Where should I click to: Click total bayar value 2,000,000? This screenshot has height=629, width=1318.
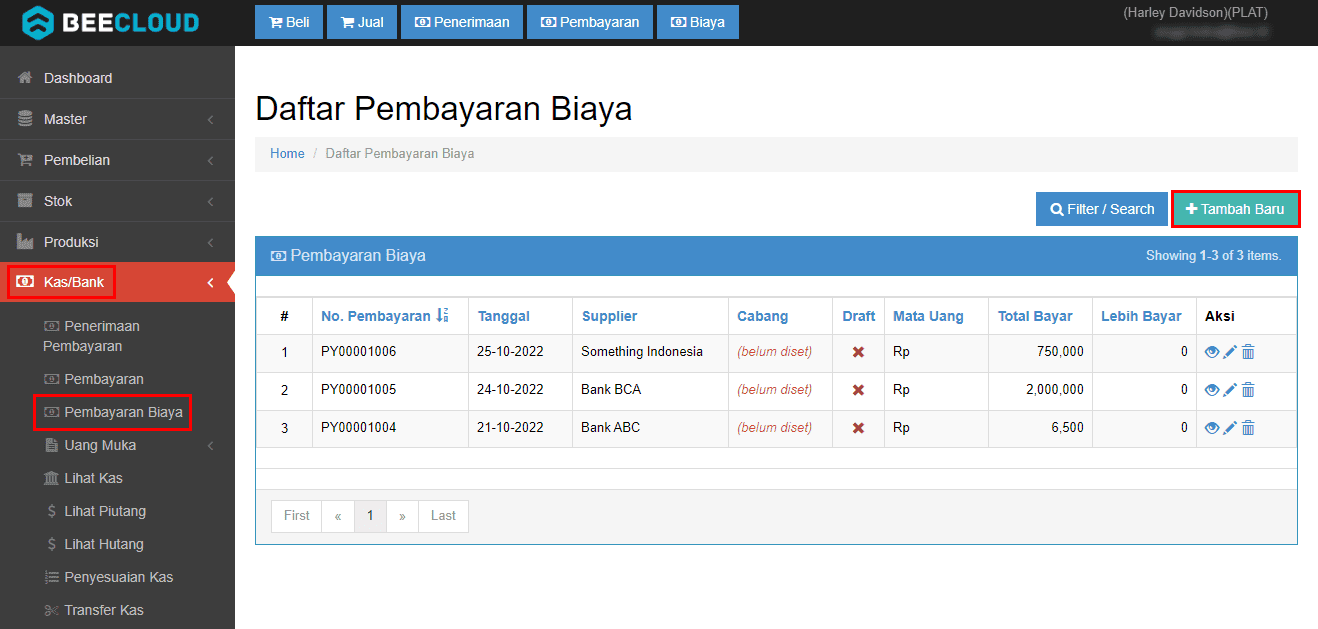pos(1055,390)
